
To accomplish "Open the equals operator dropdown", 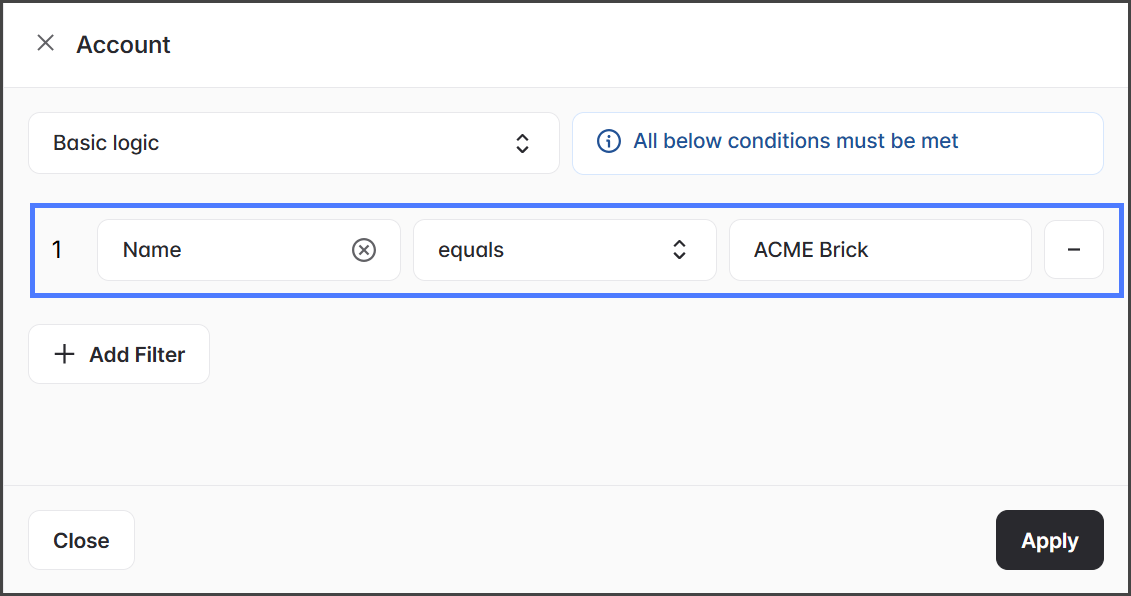I will (x=564, y=250).
